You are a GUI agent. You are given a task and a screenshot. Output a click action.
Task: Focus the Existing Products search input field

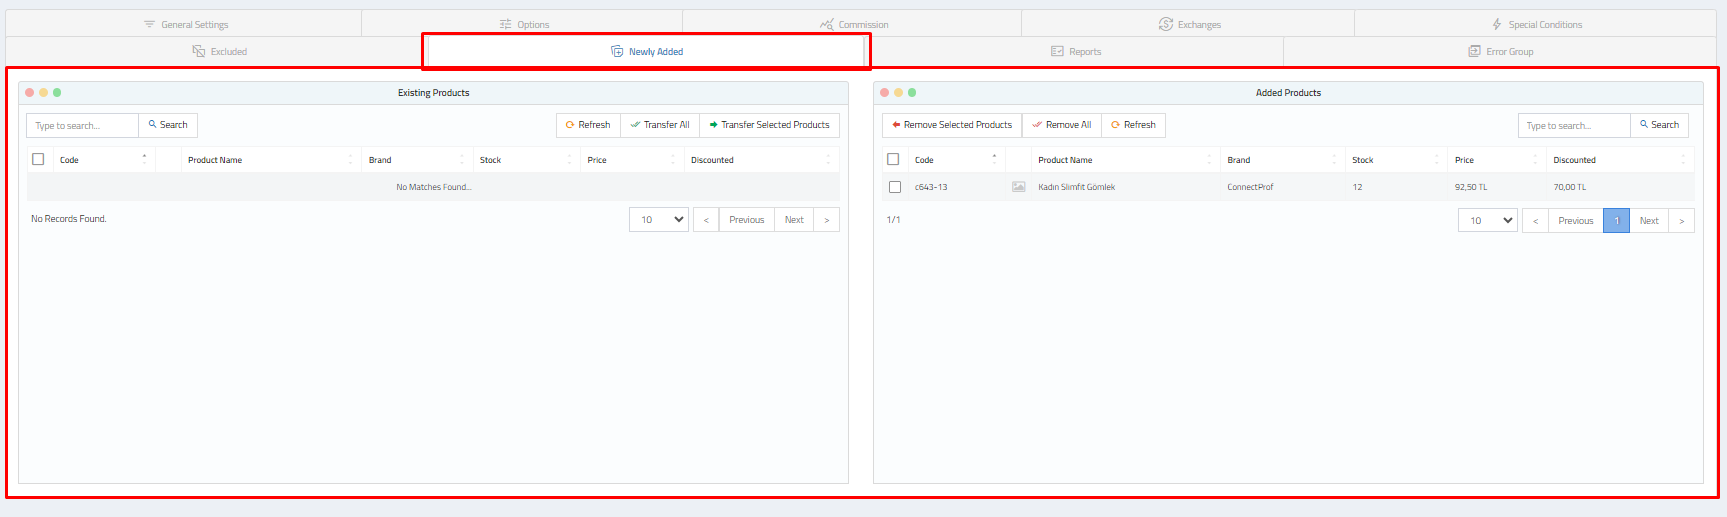point(82,126)
